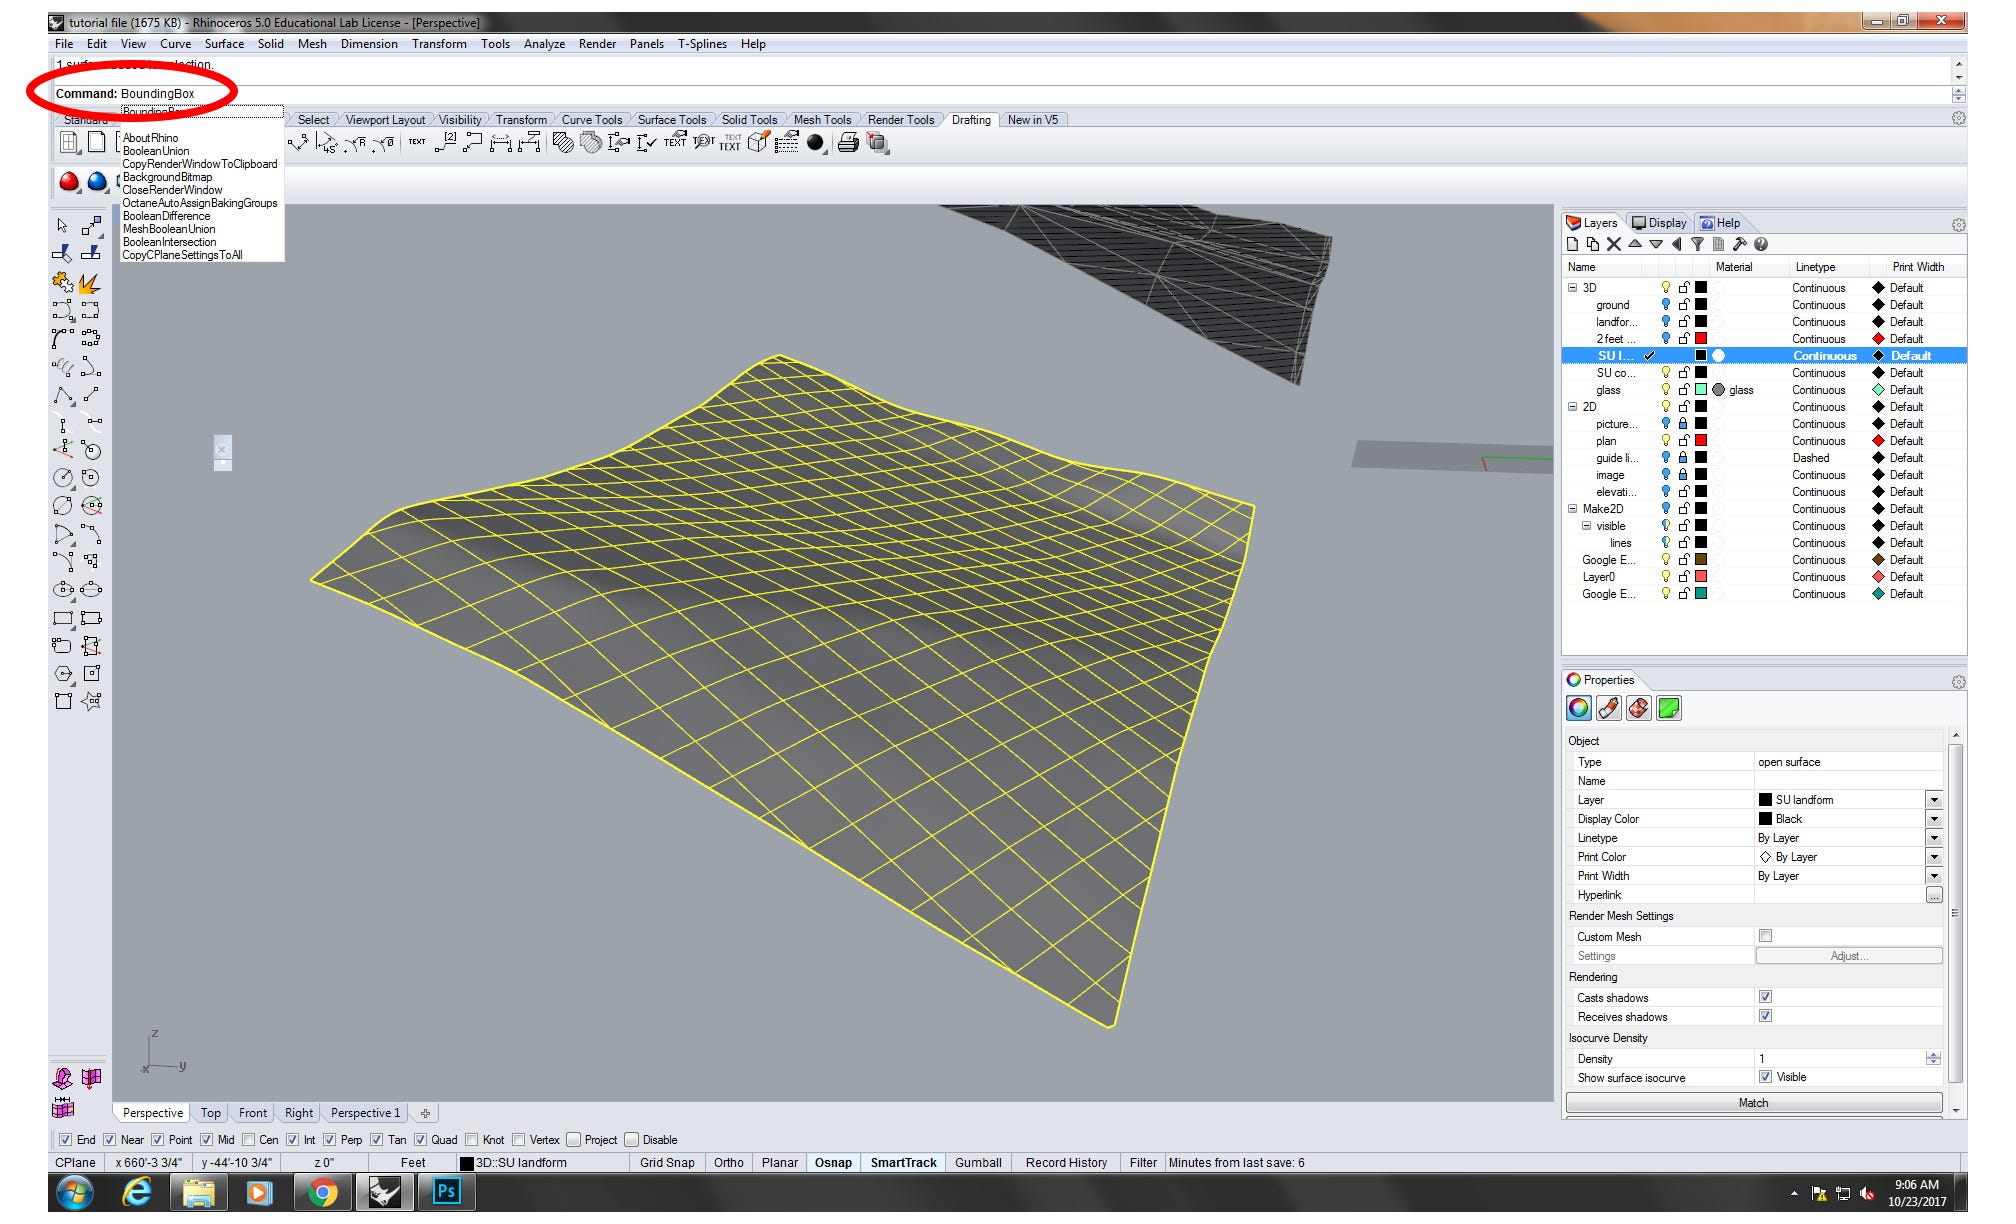This screenshot has height=1224, width=2016.
Task: Click the Hyperlink browse button
Action: pyautogui.click(x=1934, y=895)
